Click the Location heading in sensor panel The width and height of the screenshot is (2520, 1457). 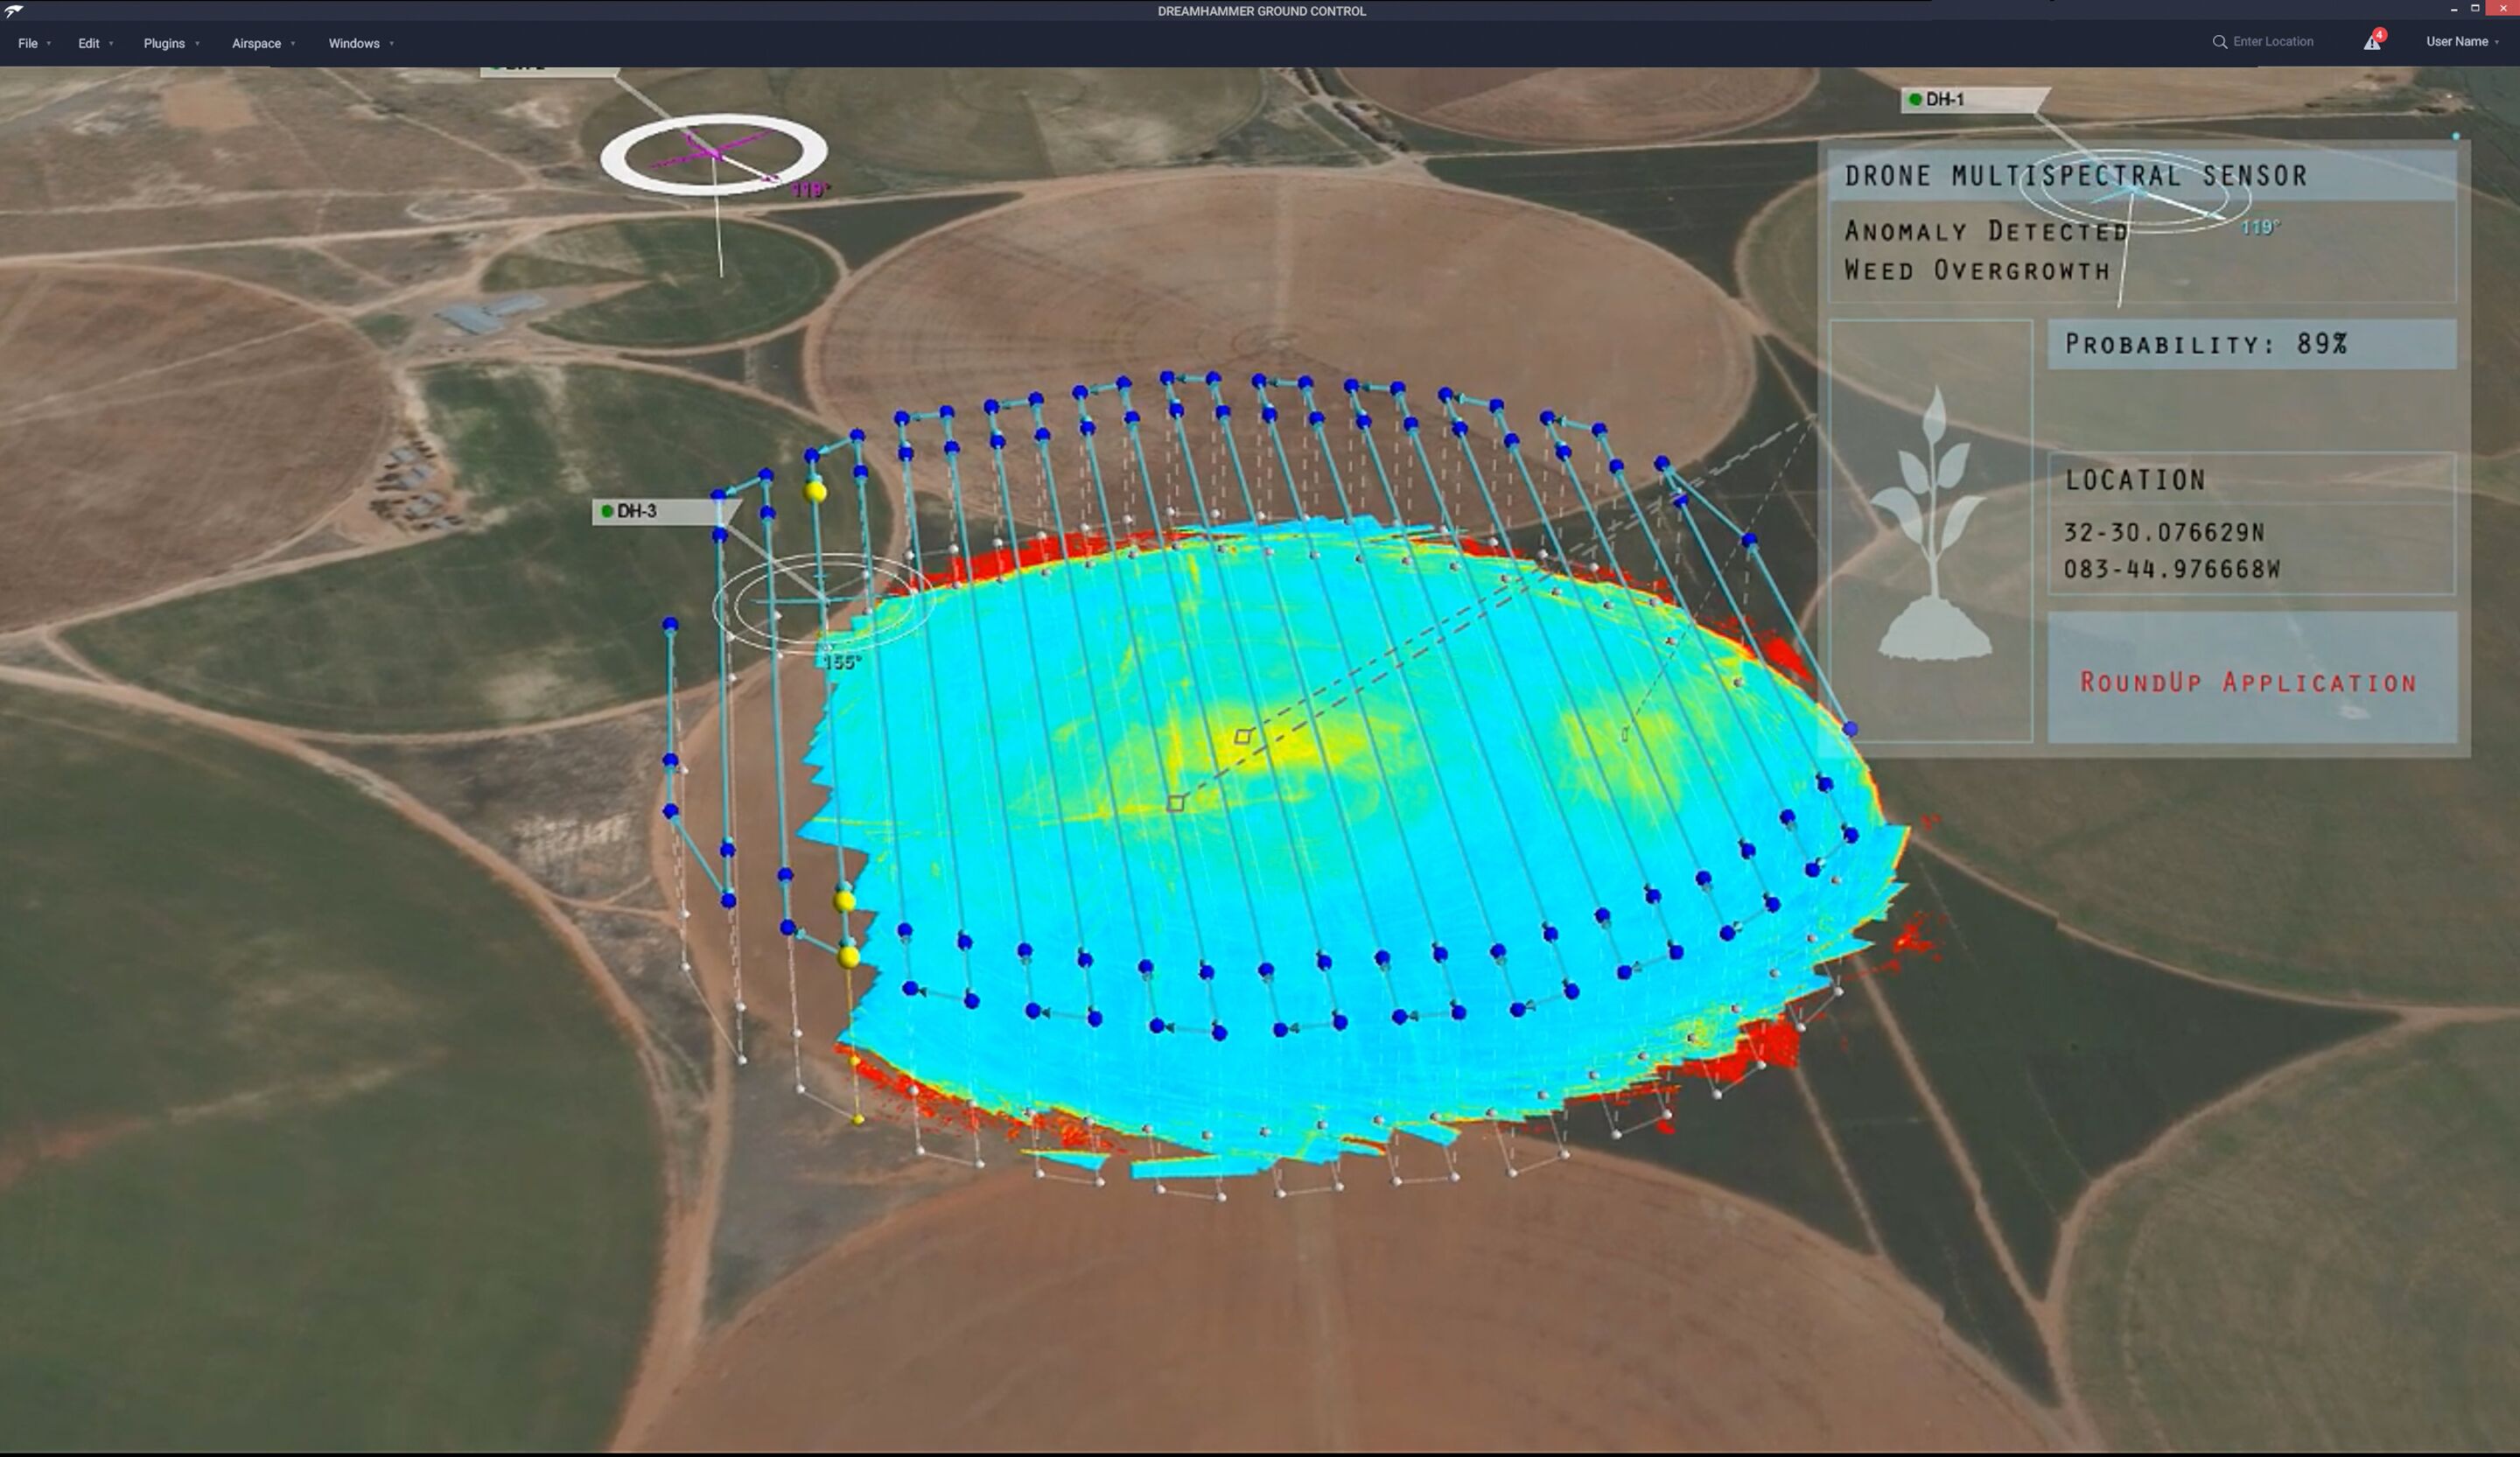tap(2135, 480)
